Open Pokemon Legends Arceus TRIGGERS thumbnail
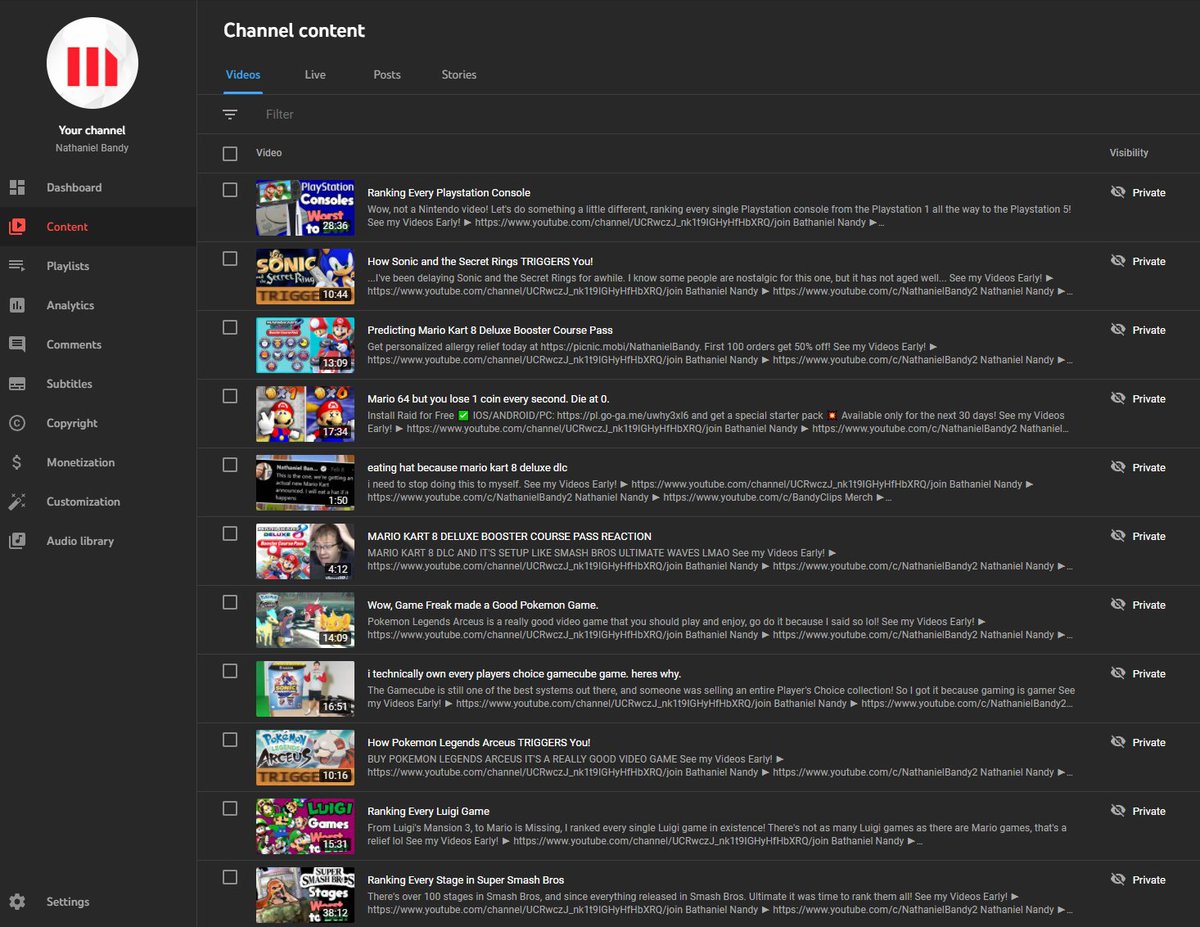 coord(305,757)
